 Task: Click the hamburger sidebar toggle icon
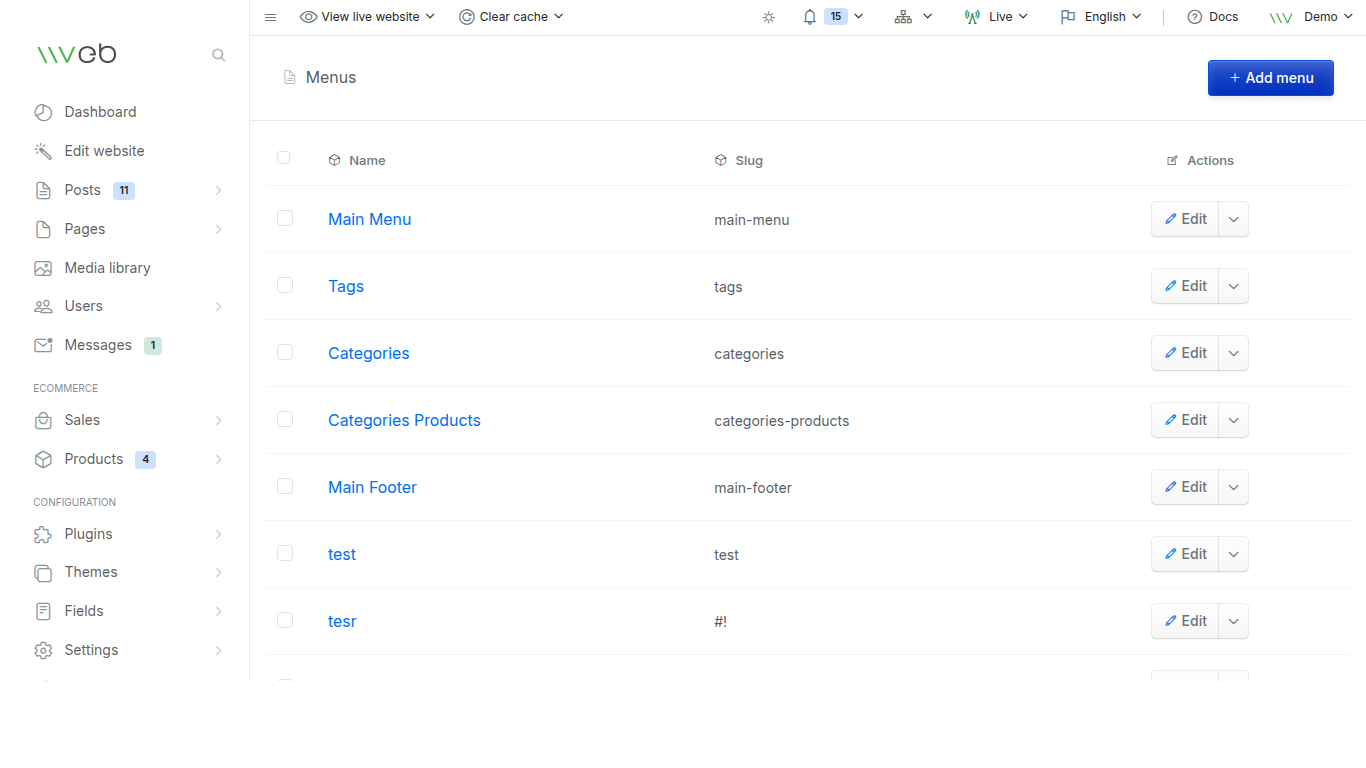click(270, 17)
